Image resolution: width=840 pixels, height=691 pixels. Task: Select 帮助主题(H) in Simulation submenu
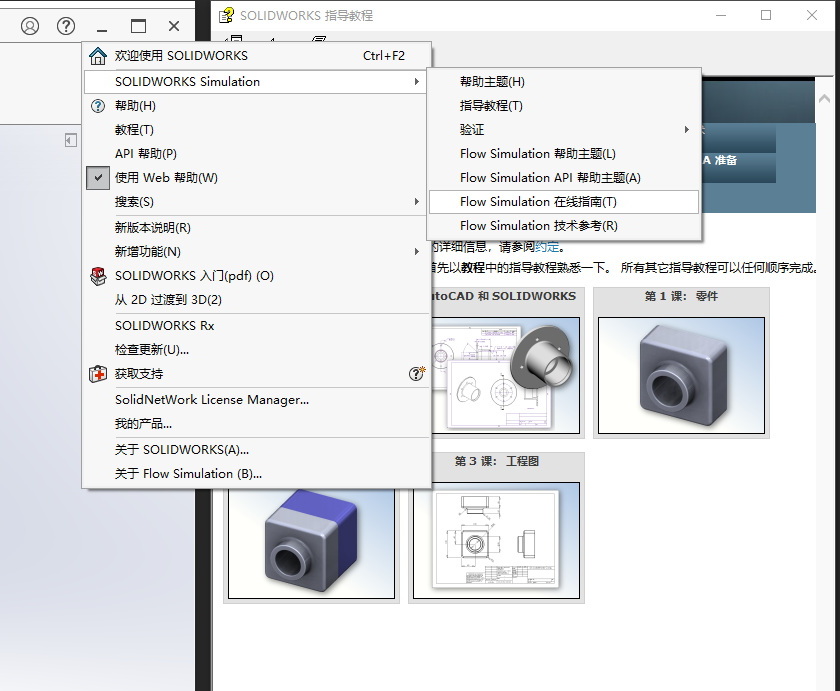564,81
